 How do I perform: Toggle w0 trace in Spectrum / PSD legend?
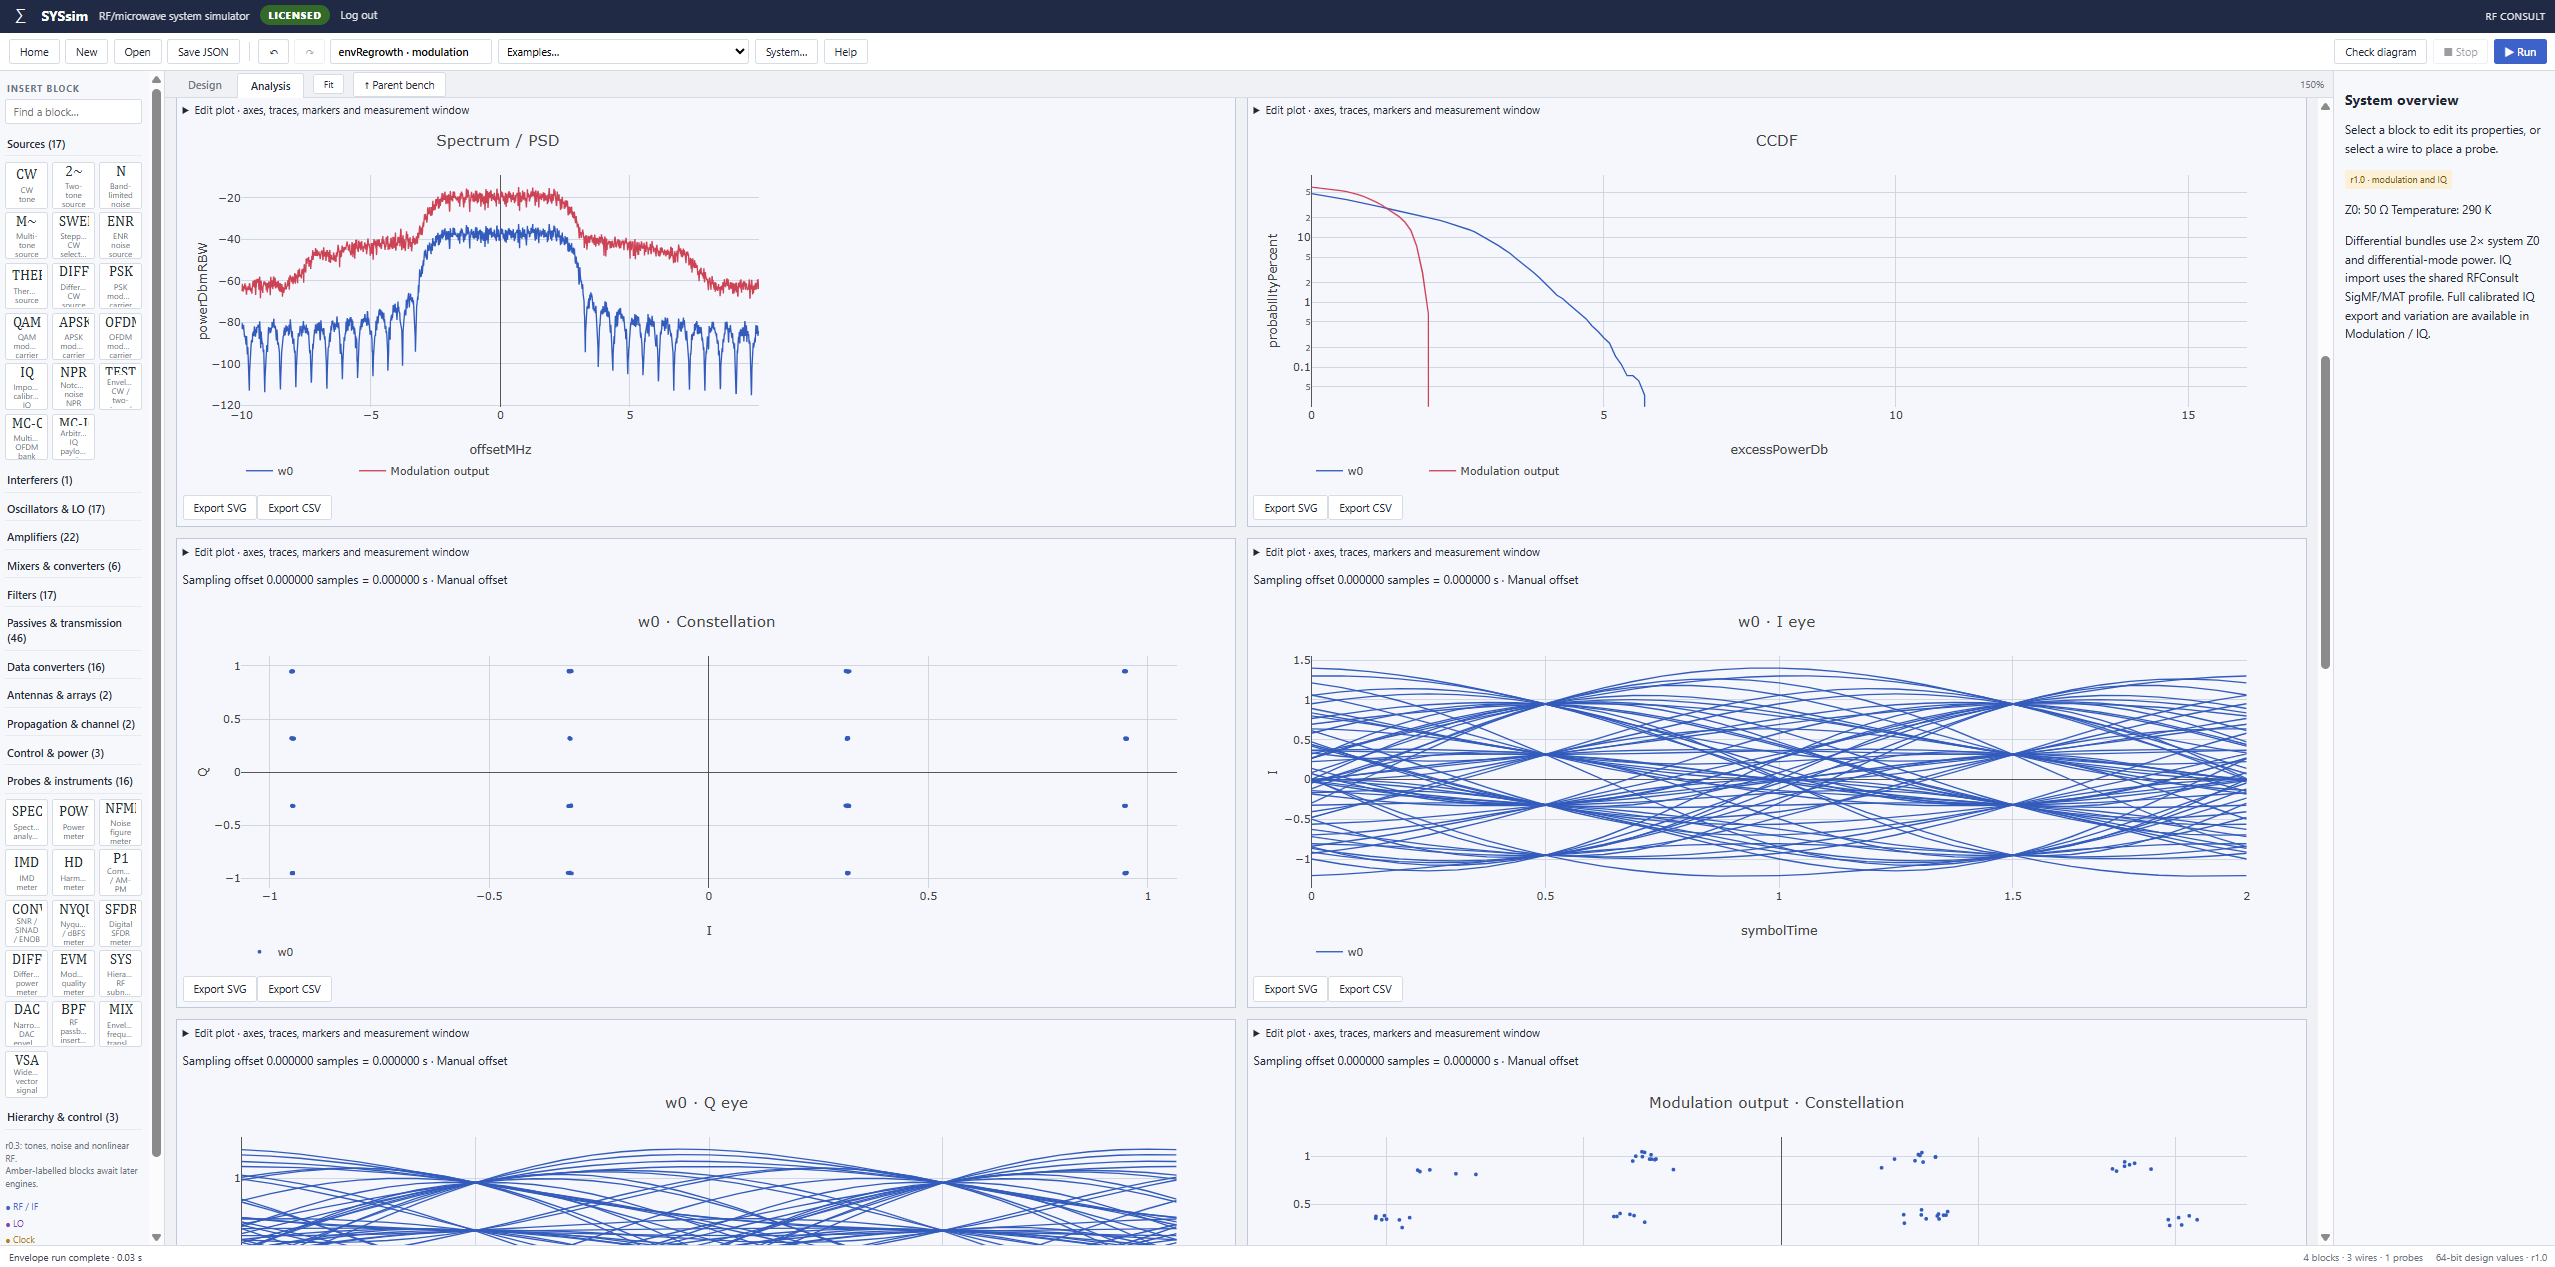coord(270,471)
